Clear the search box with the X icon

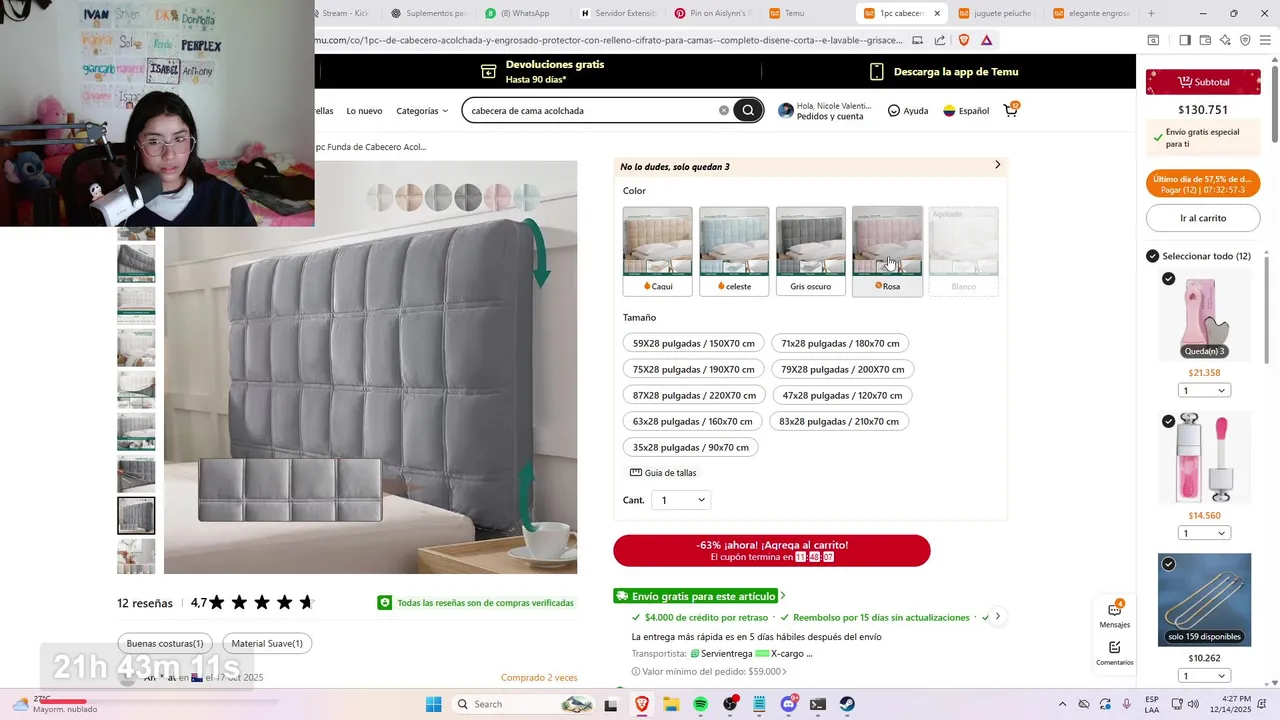click(724, 110)
